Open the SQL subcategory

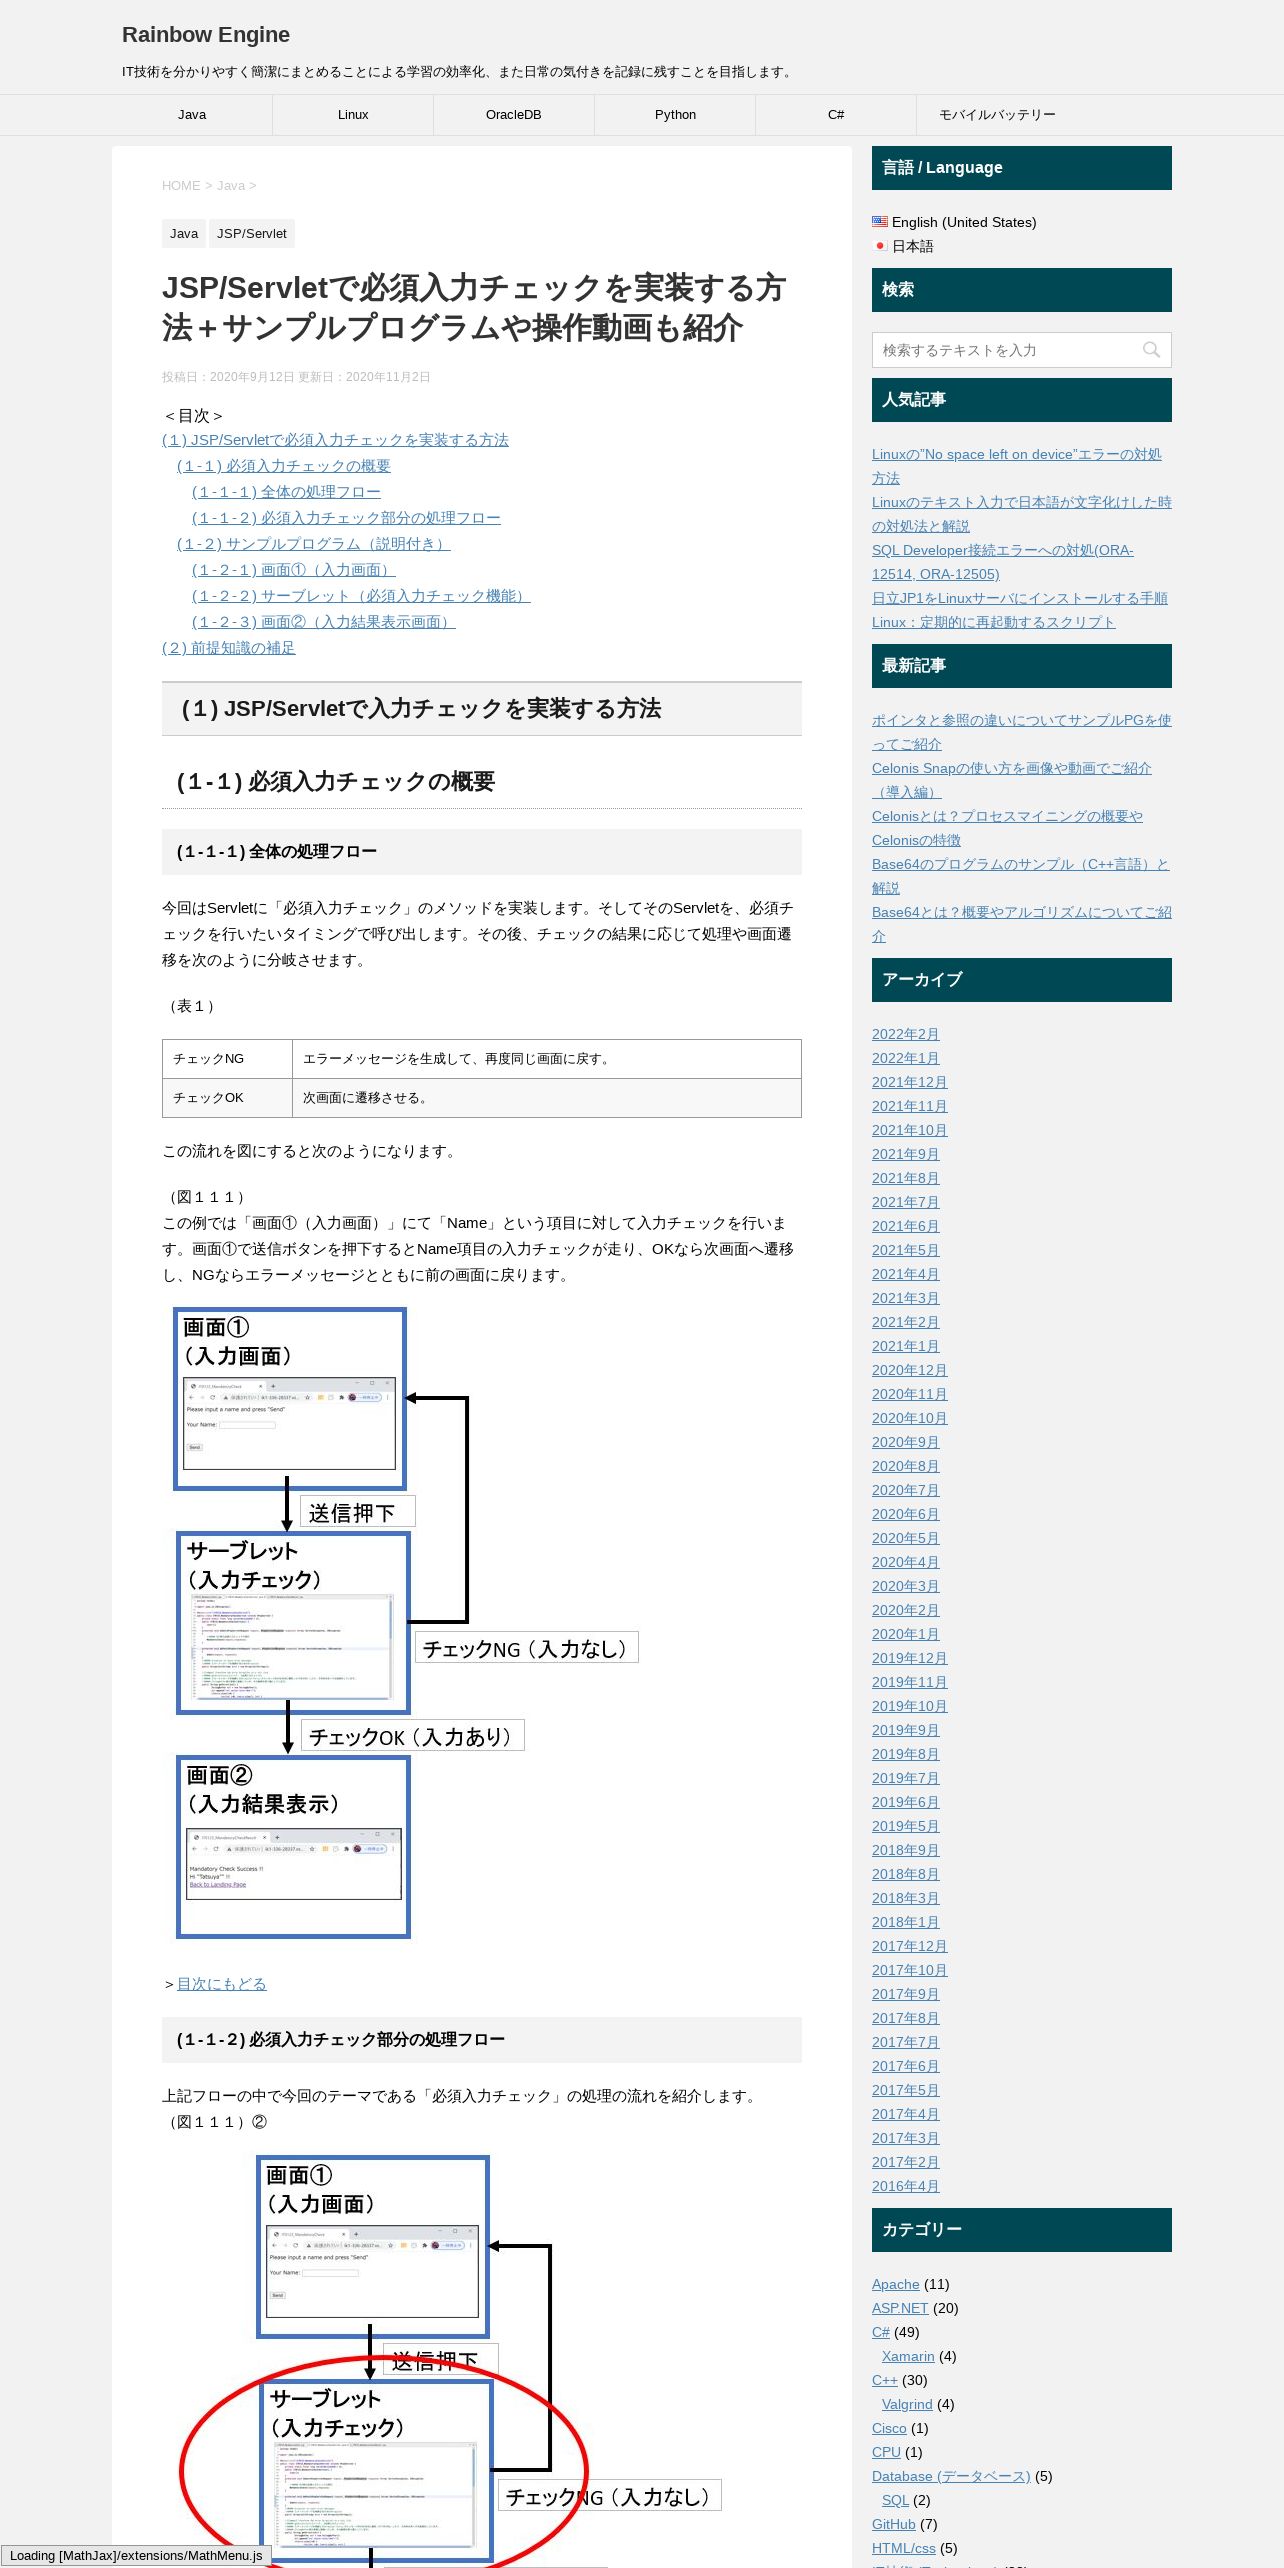895,2500
